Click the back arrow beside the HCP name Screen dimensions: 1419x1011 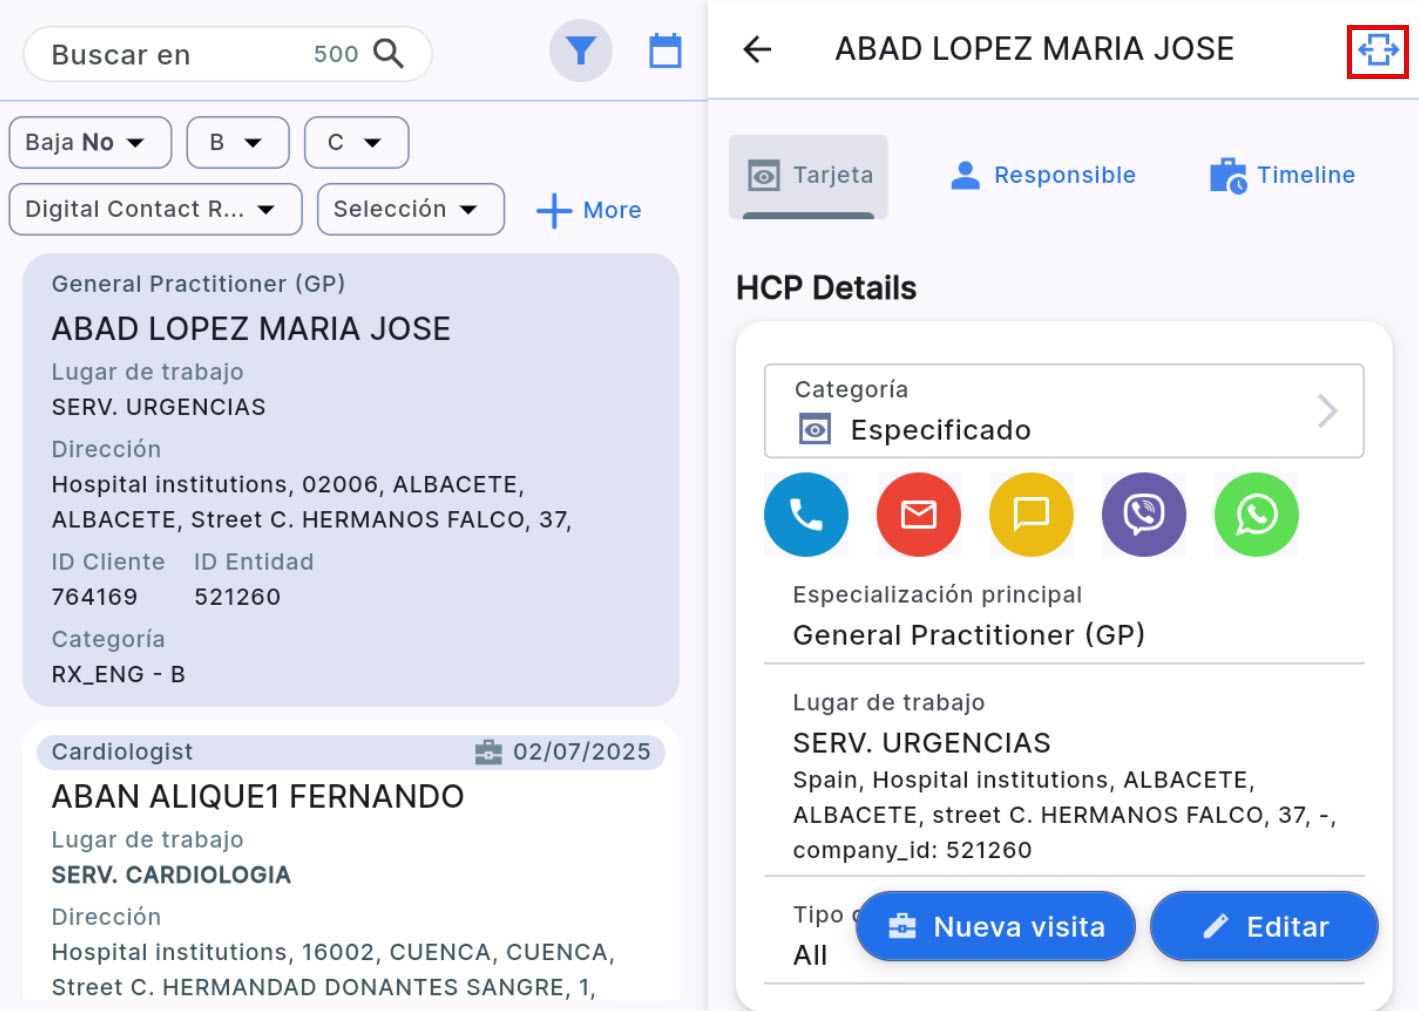pos(758,49)
